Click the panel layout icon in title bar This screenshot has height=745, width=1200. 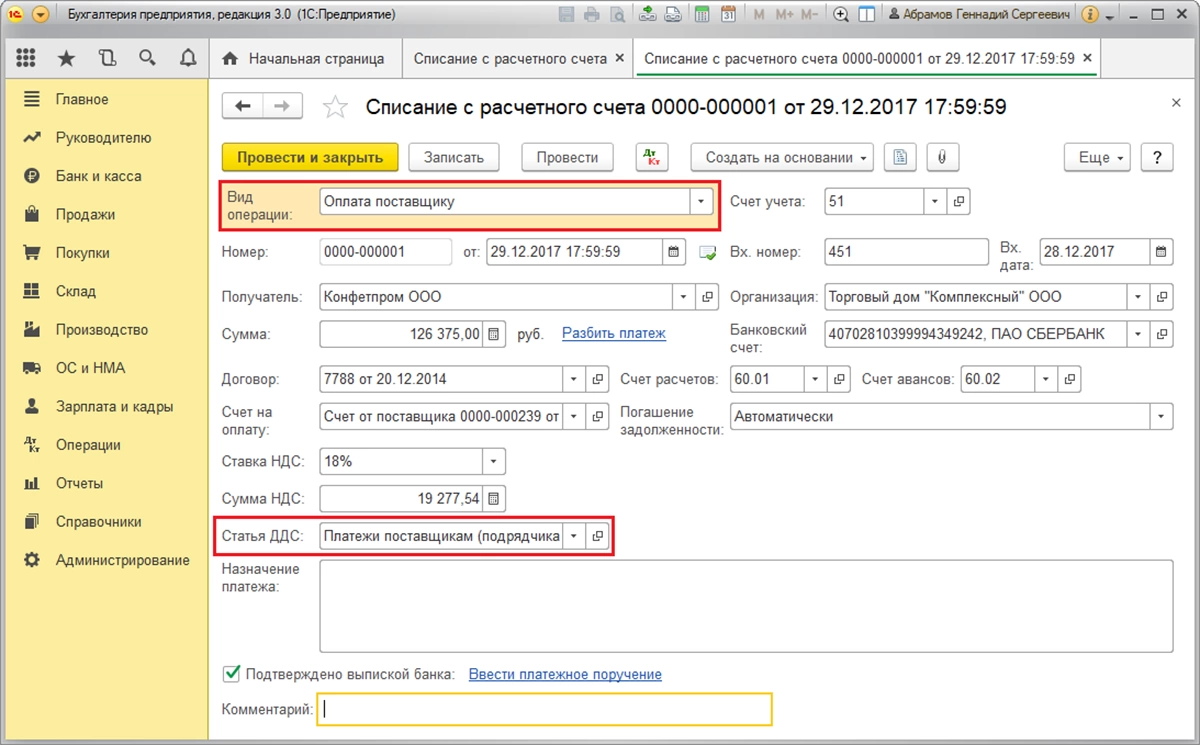click(x=867, y=15)
